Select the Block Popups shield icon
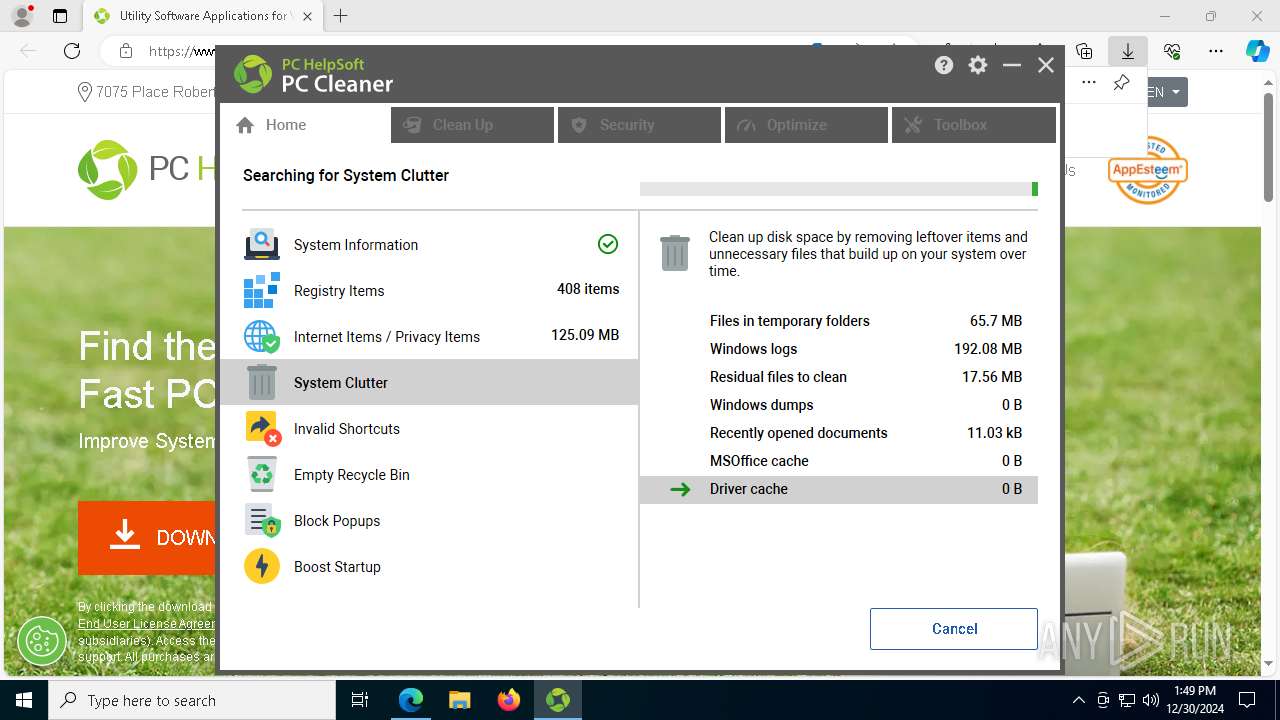The height and width of the screenshot is (720, 1280). point(262,520)
